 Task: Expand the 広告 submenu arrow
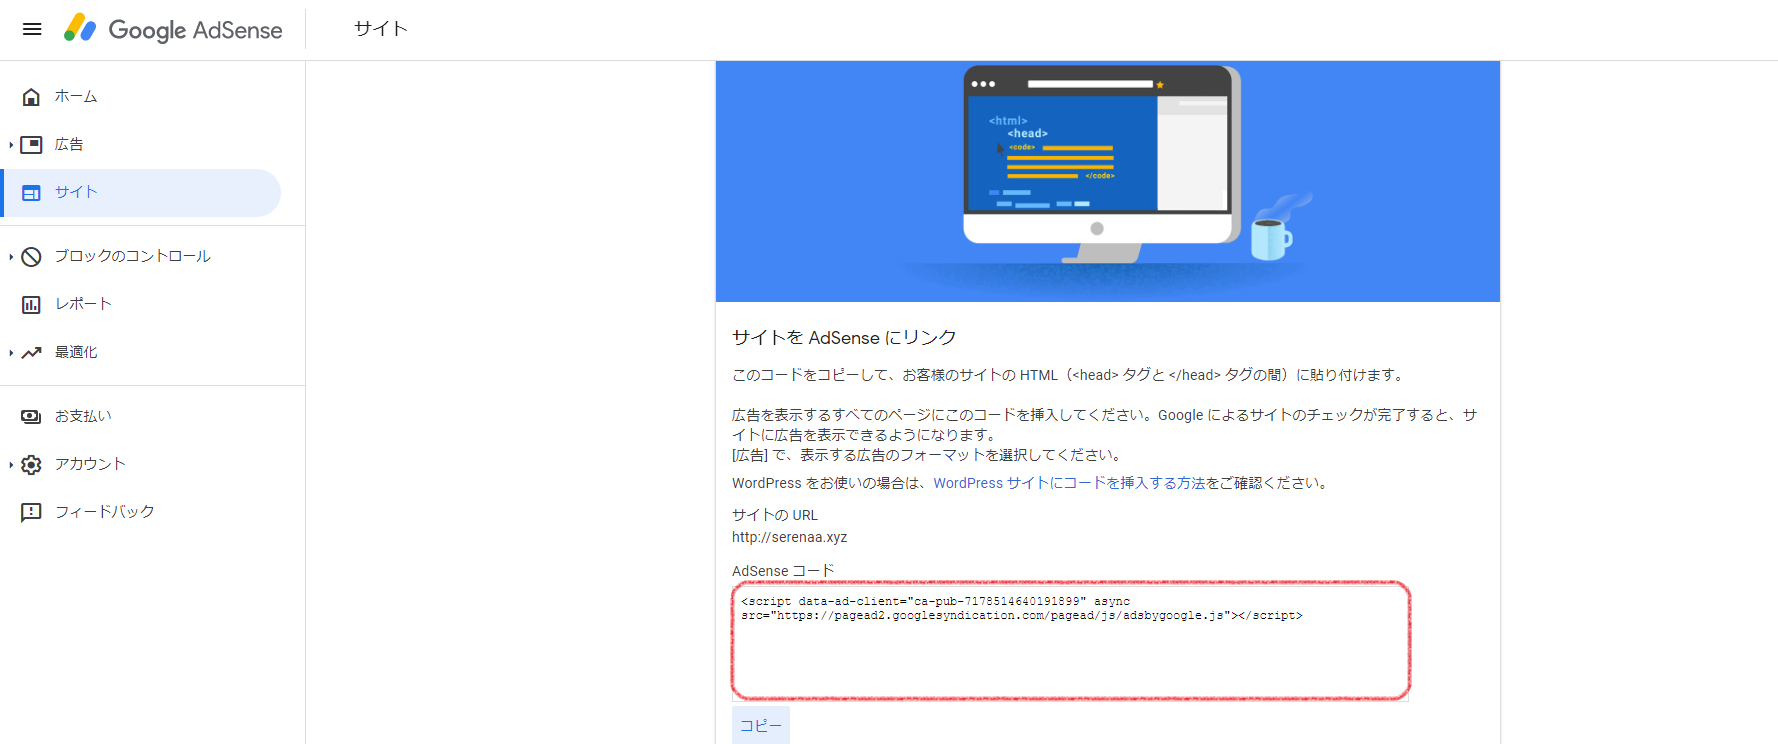click(11, 145)
